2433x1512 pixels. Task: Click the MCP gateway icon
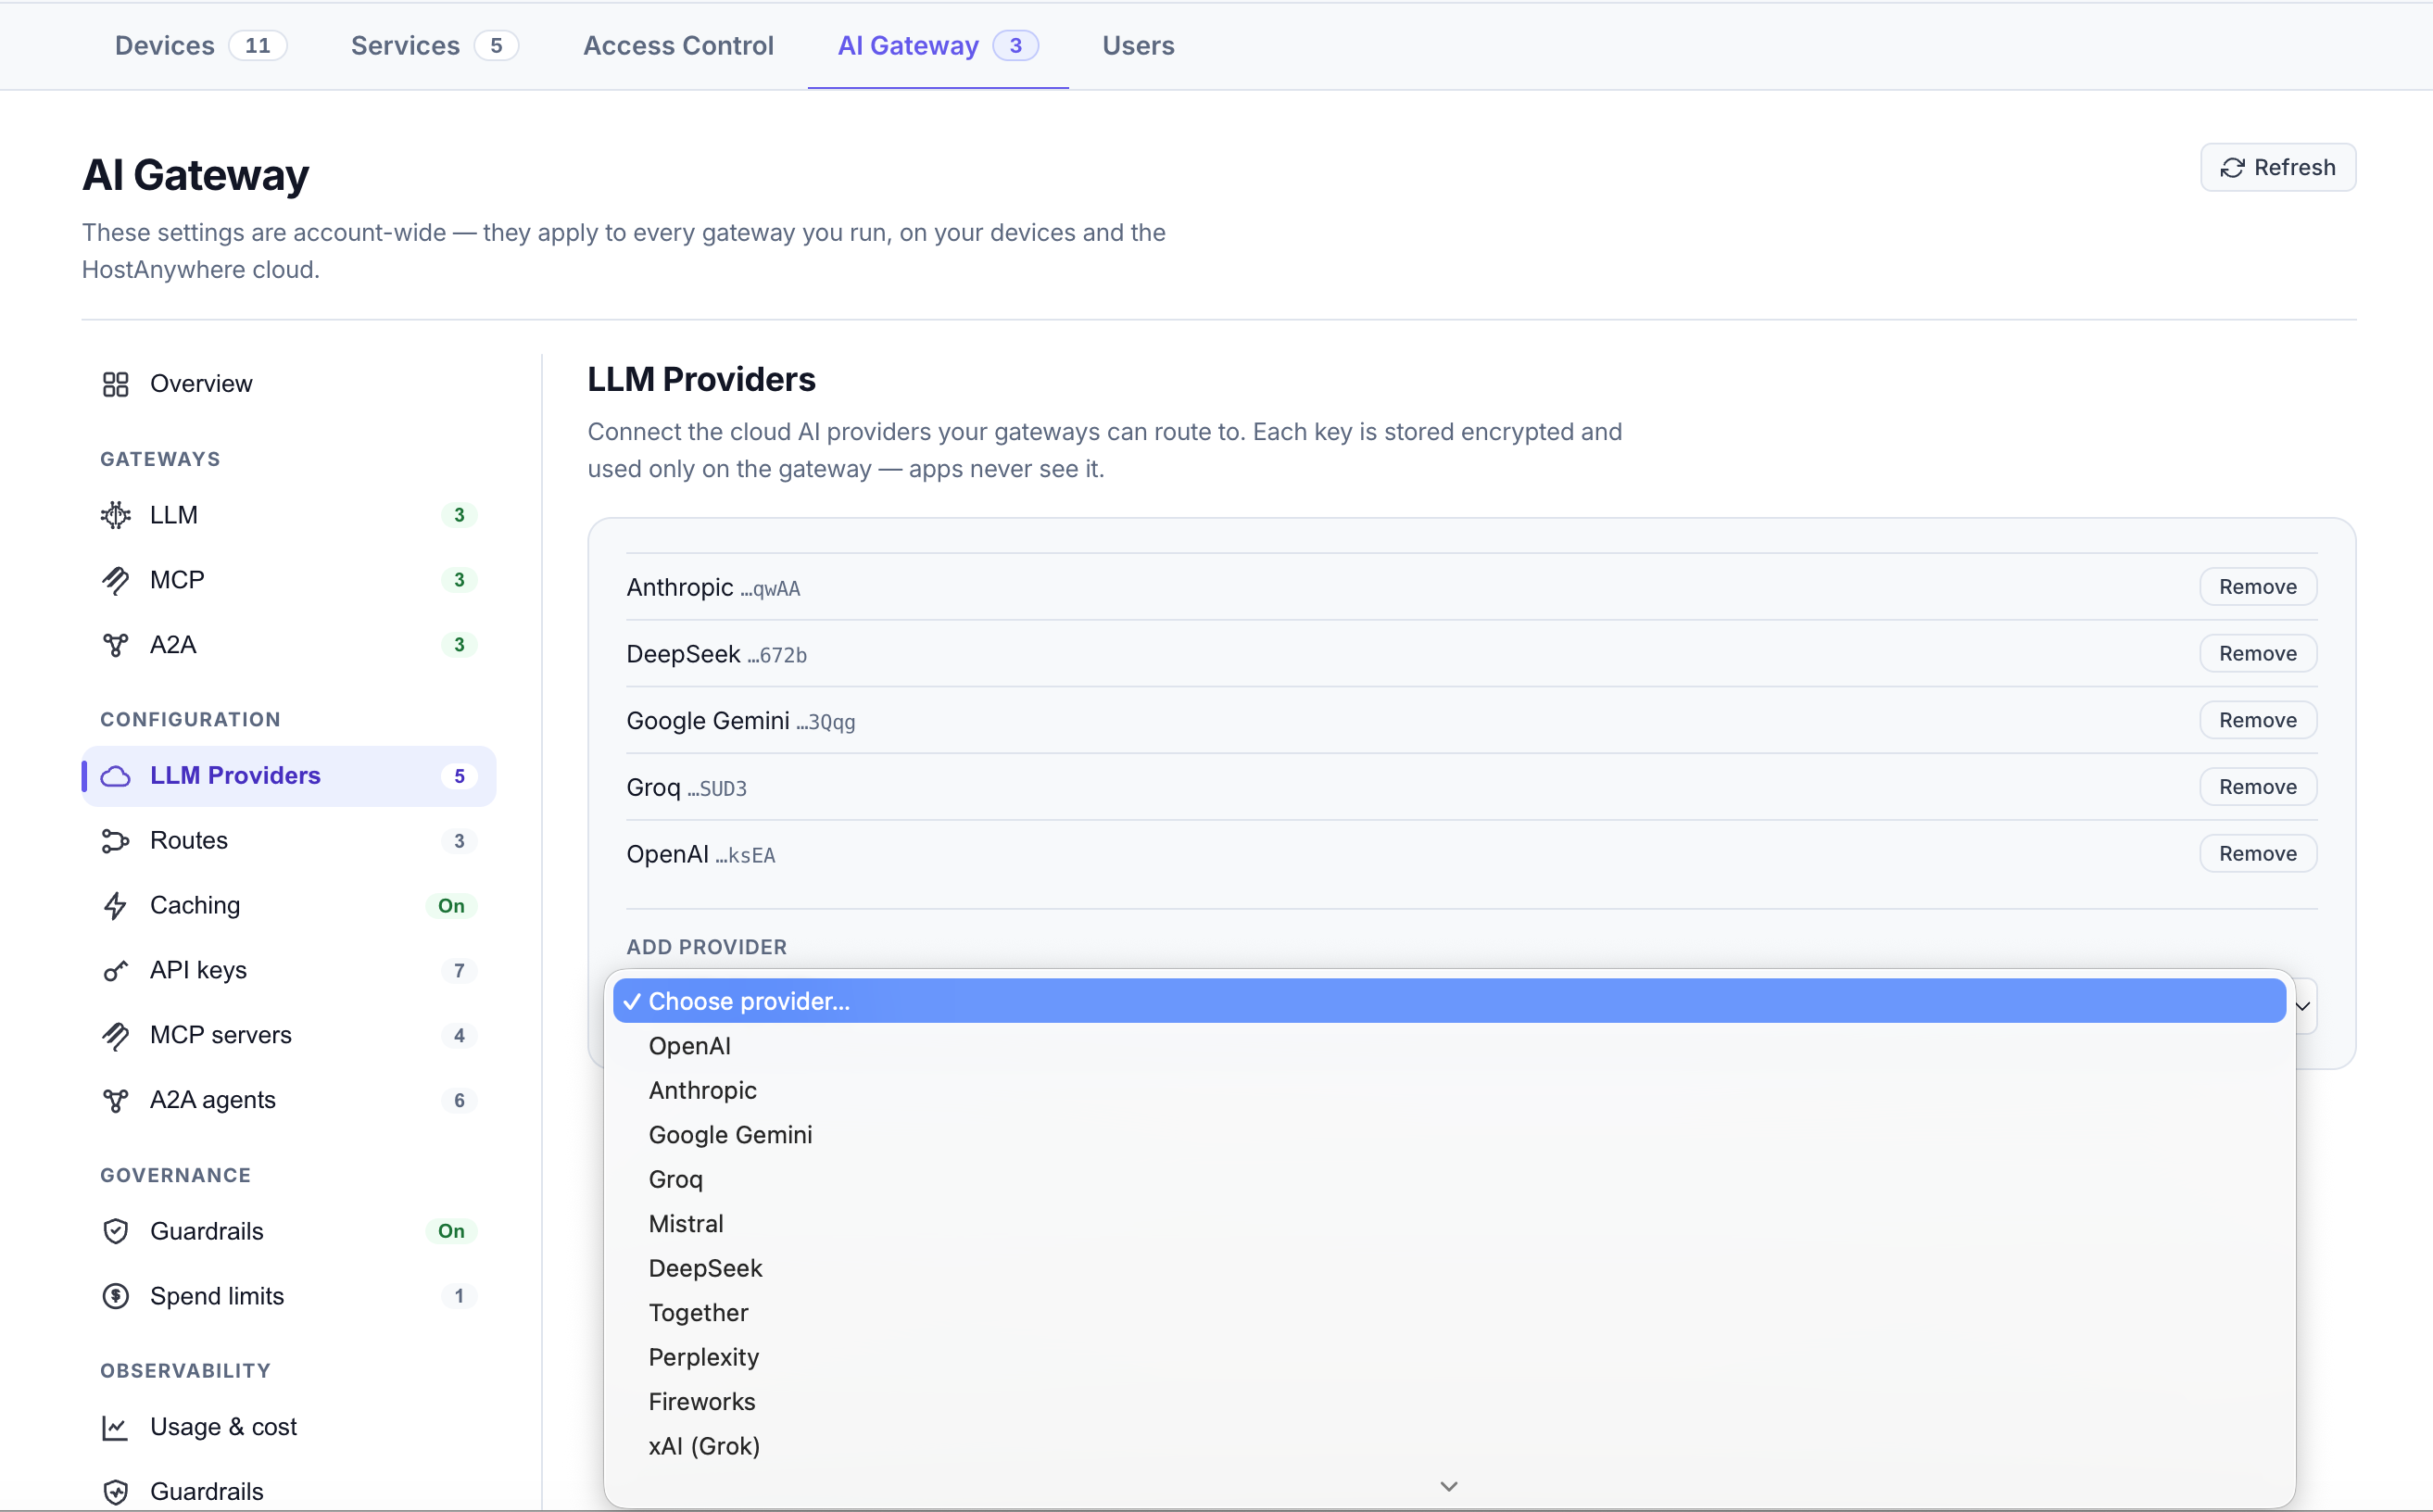116,580
